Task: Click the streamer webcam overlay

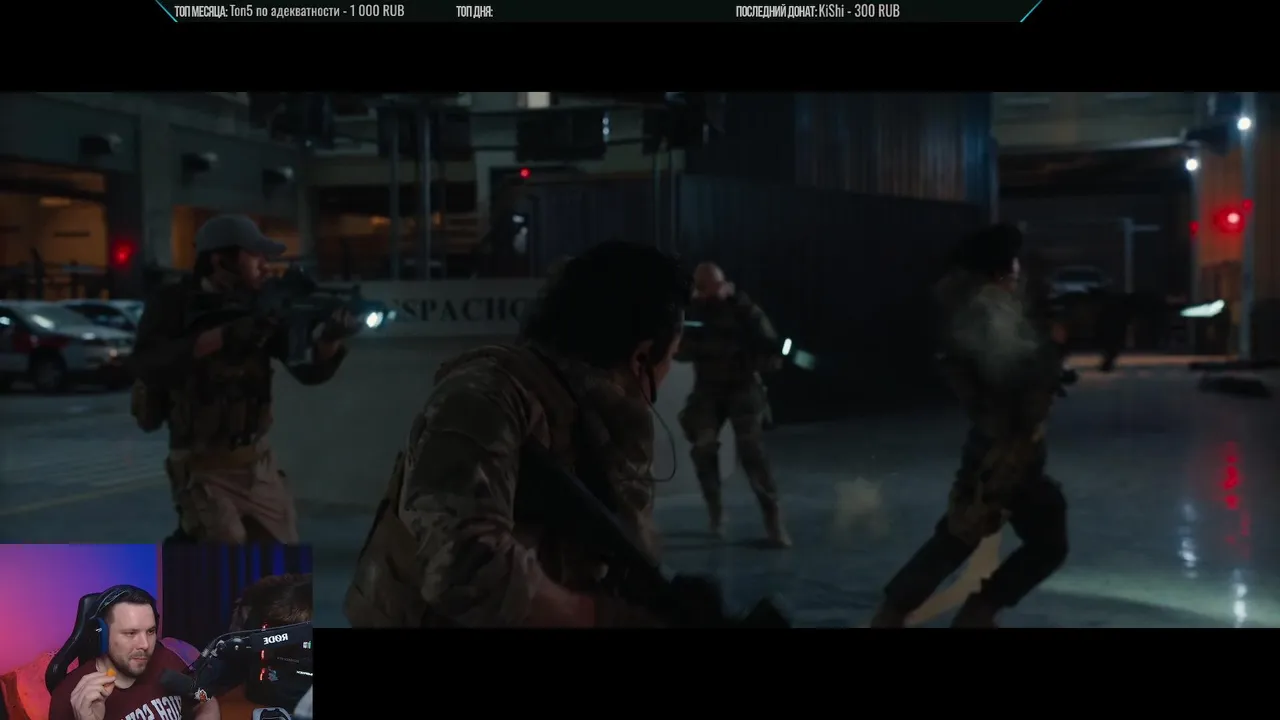Action: tap(156, 632)
